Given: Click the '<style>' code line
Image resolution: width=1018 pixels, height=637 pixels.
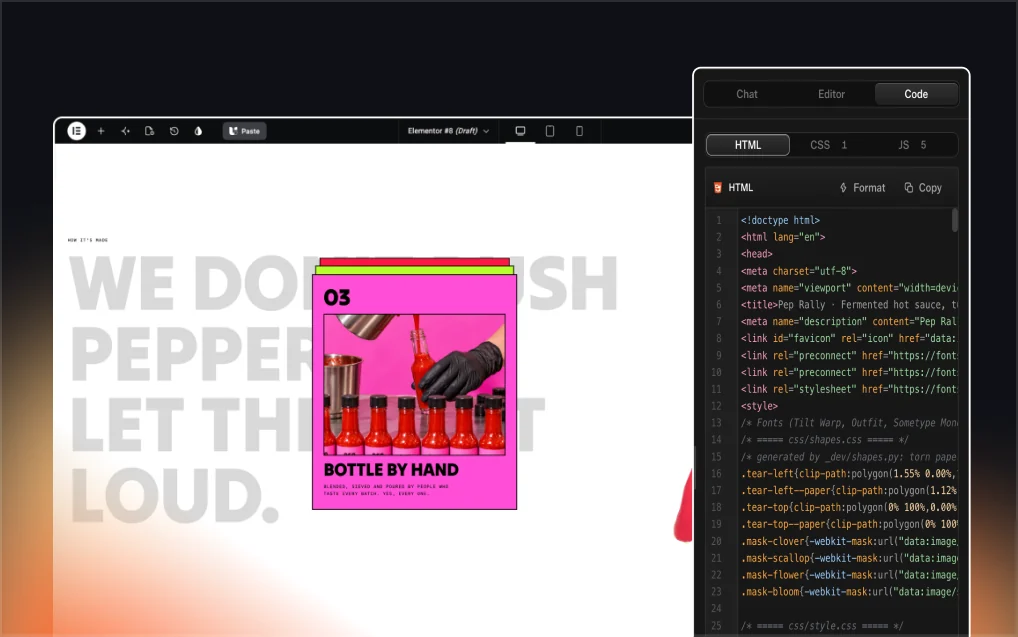Looking at the screenshot, I should [759, 406].
